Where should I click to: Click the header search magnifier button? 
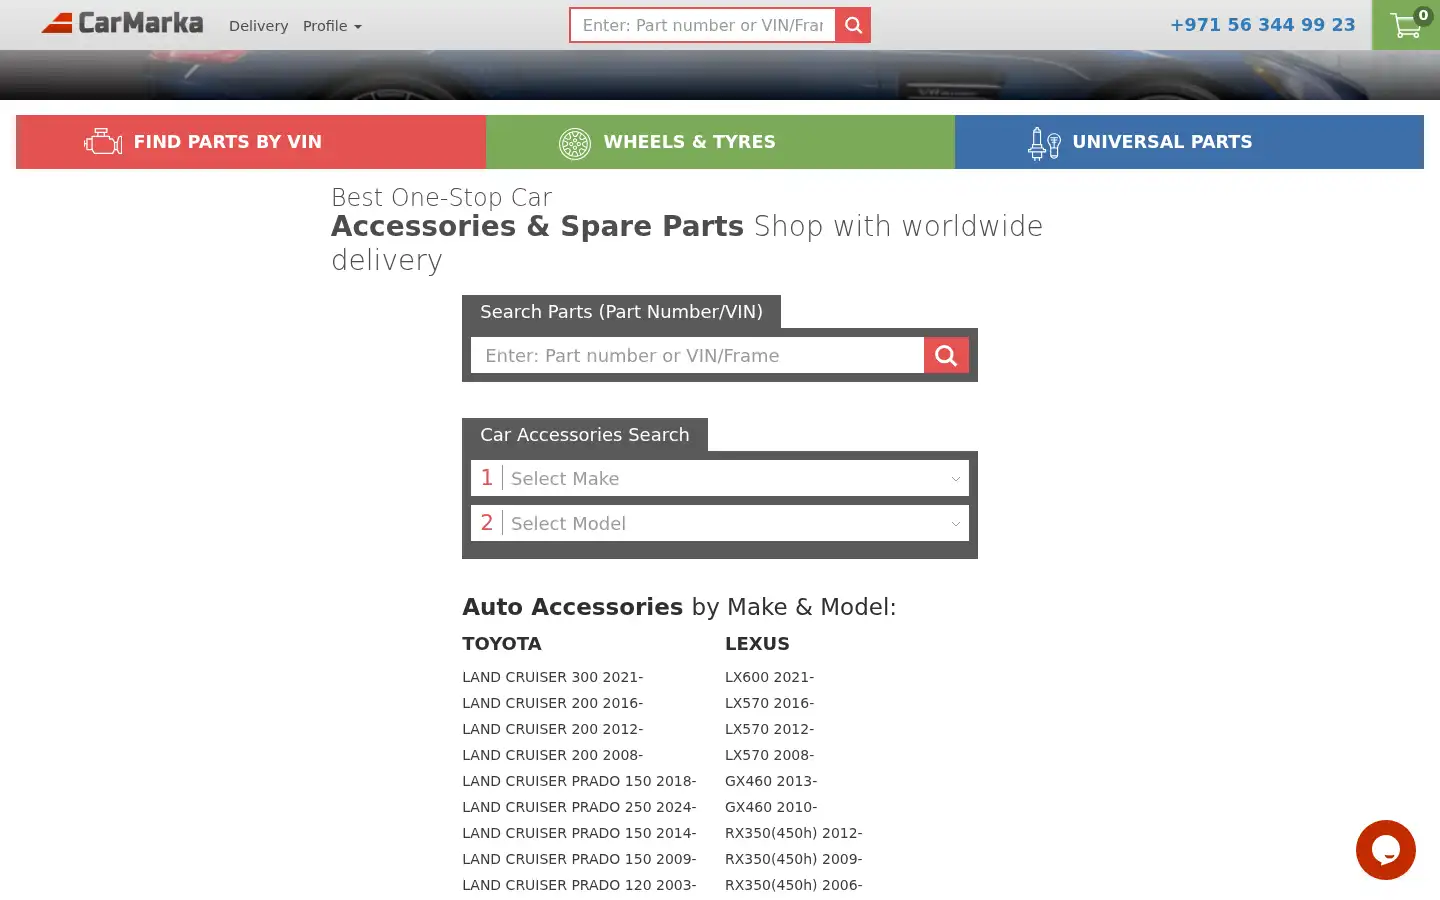pyautogui.click(x=853, y=25)
